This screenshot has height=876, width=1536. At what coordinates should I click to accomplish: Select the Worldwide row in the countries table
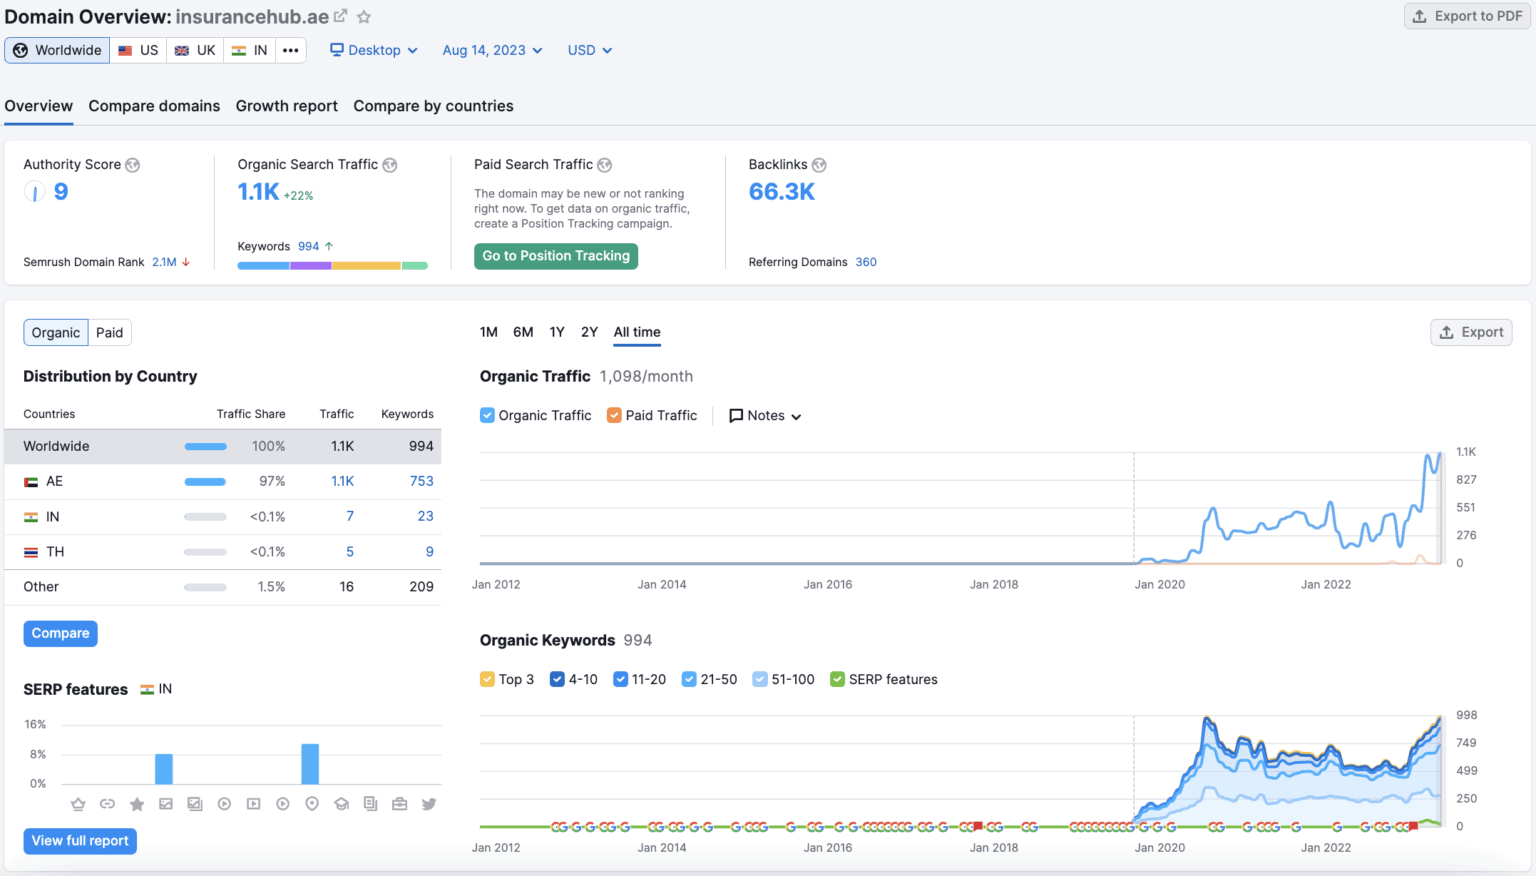(222, 446)
